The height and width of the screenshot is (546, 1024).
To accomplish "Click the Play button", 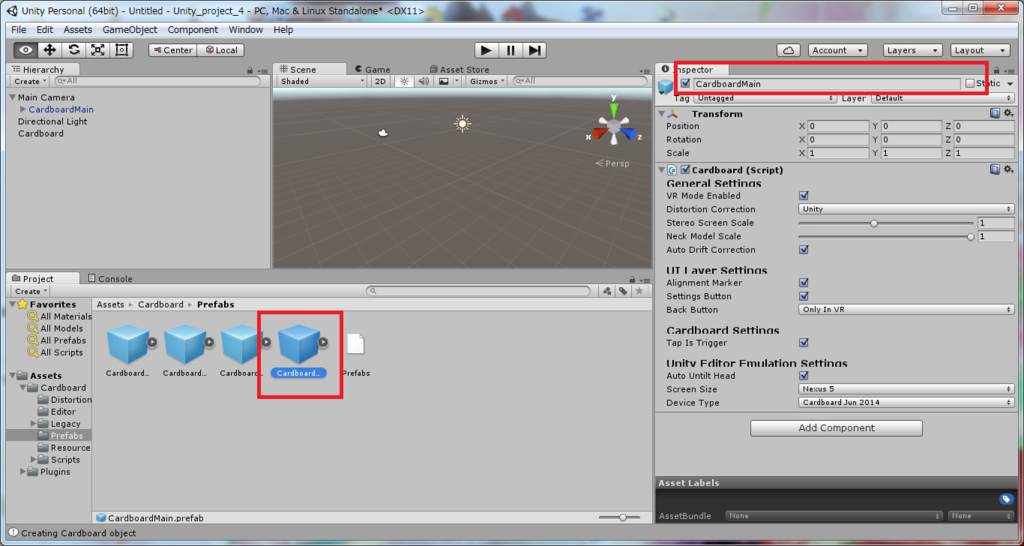I will (x=485, y=50).
